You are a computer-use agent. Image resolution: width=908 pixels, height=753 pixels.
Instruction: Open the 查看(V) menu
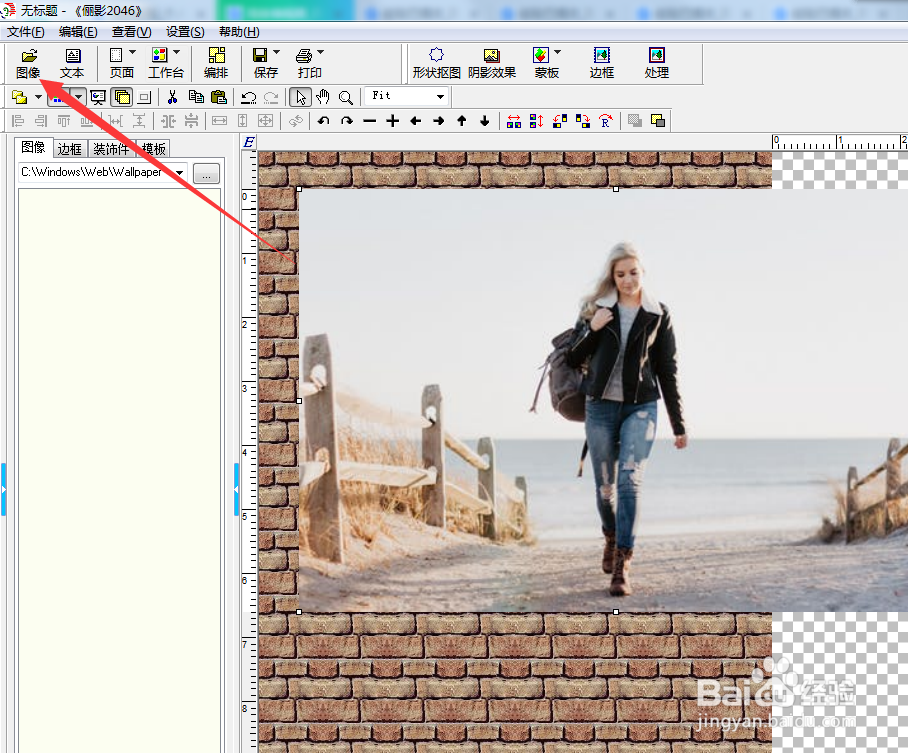tap(131, 32)
